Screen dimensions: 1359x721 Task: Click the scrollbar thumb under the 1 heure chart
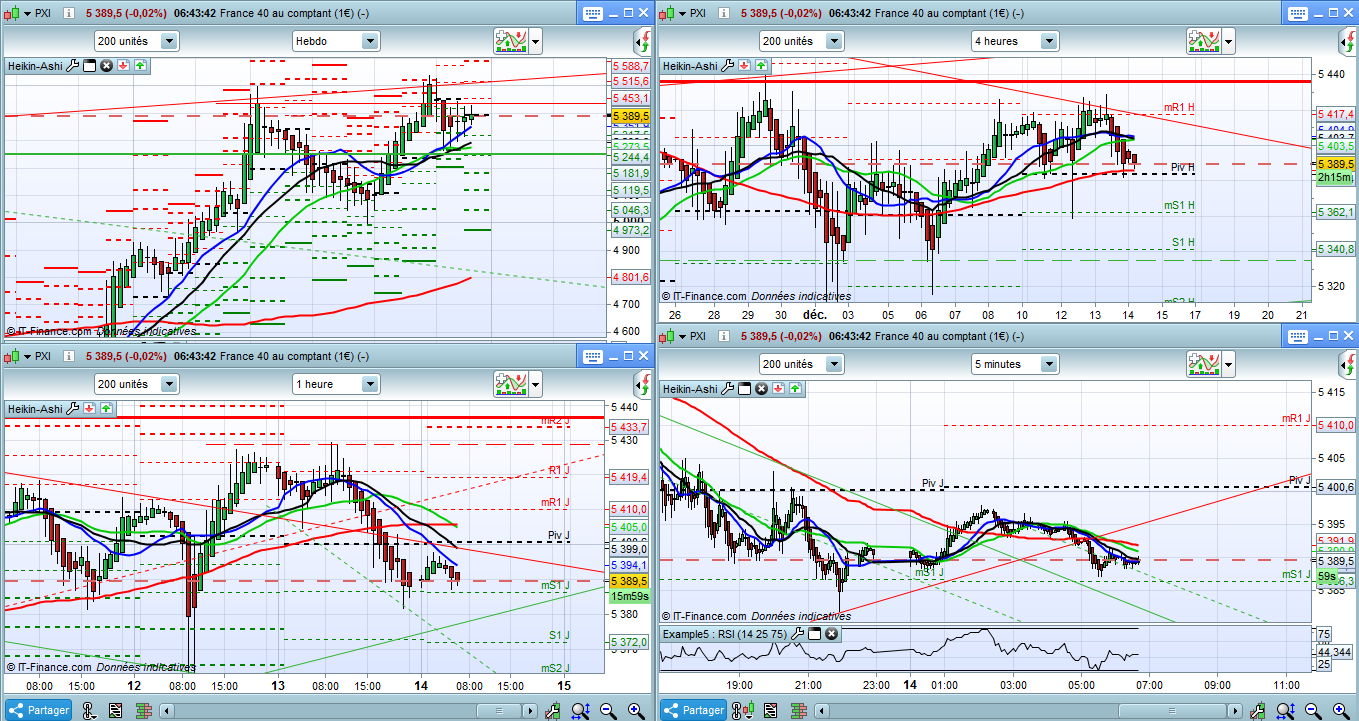(500, 710)
